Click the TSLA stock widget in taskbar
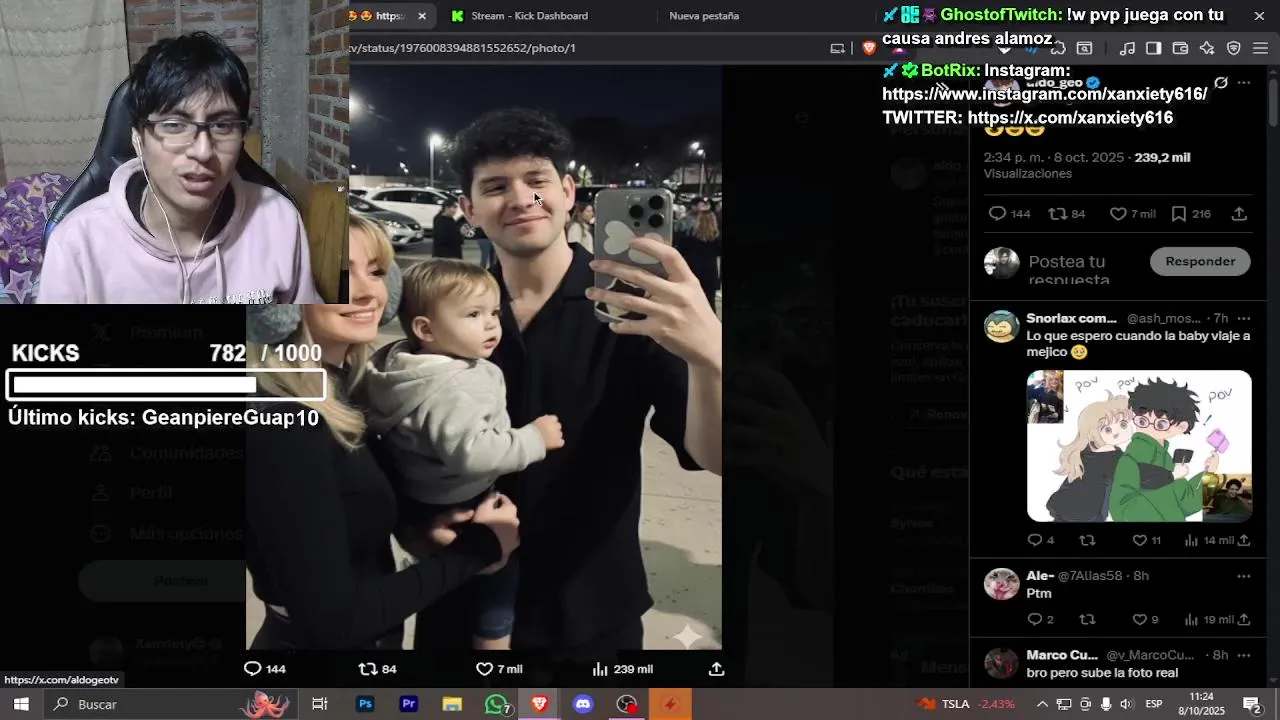 (x=966, y=704)
